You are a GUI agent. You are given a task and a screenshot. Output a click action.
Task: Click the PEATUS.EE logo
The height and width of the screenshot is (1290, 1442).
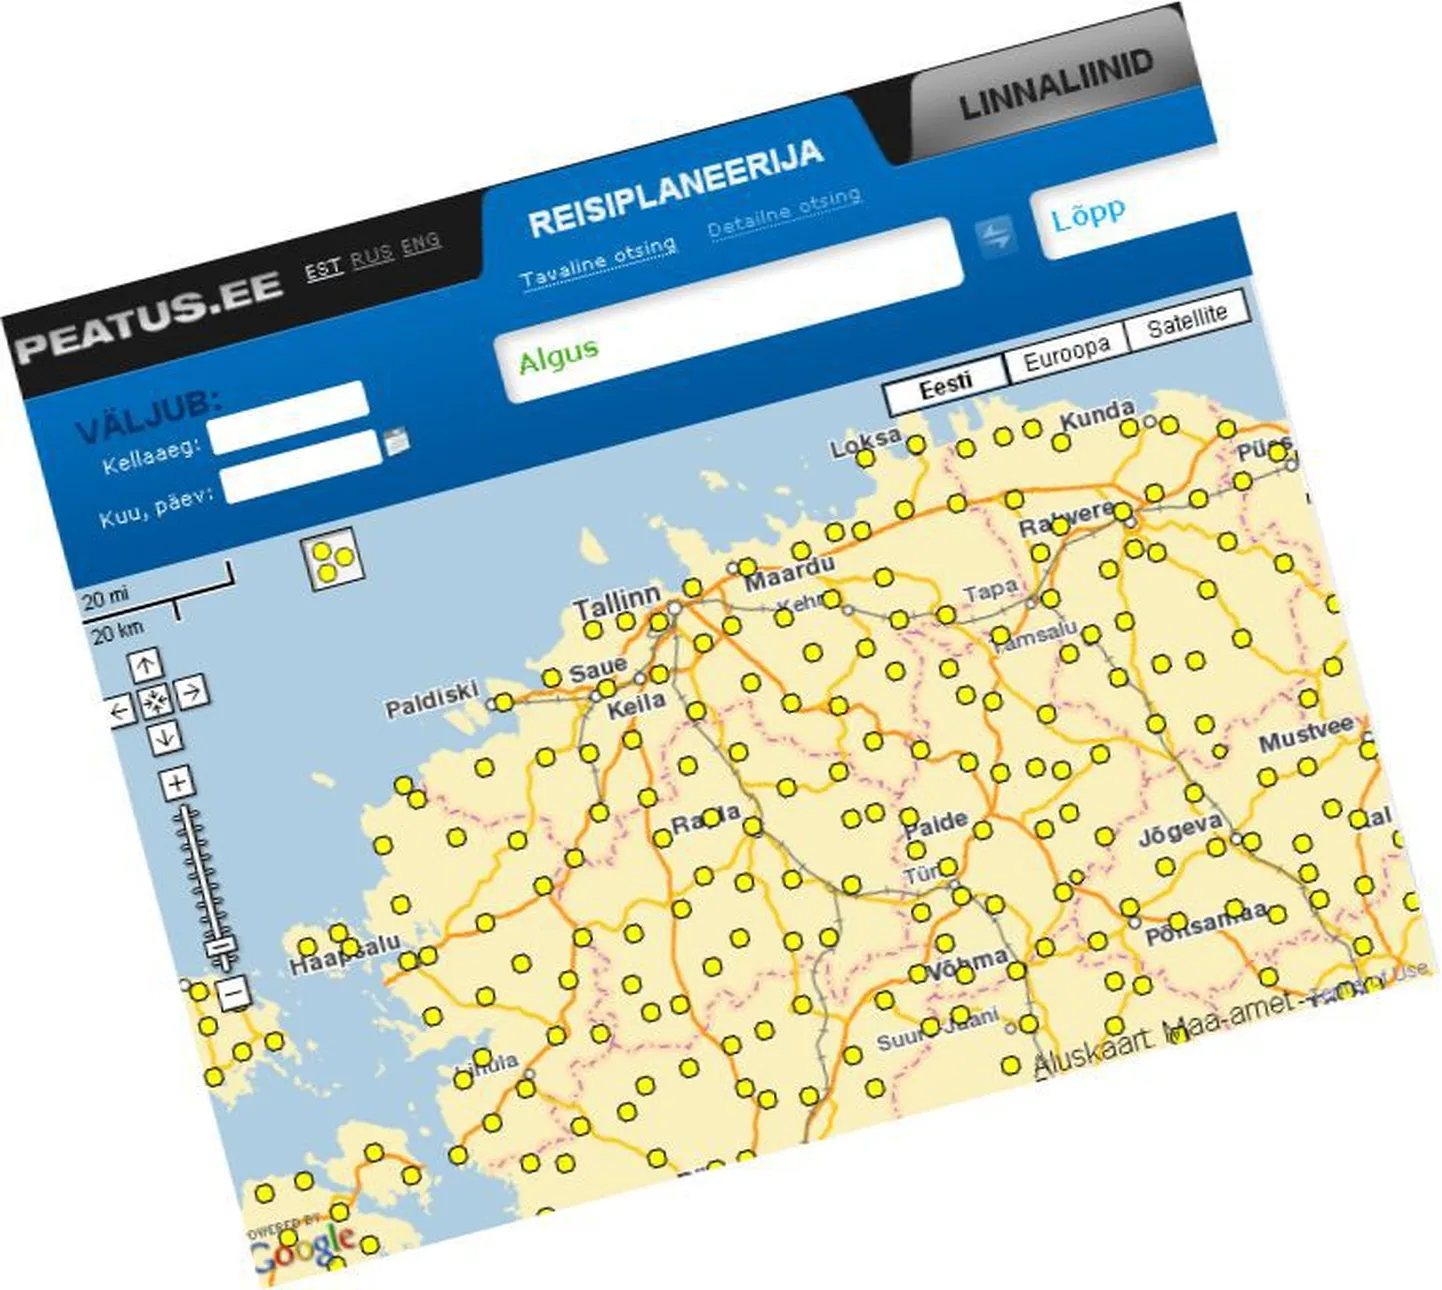point(150,316)
